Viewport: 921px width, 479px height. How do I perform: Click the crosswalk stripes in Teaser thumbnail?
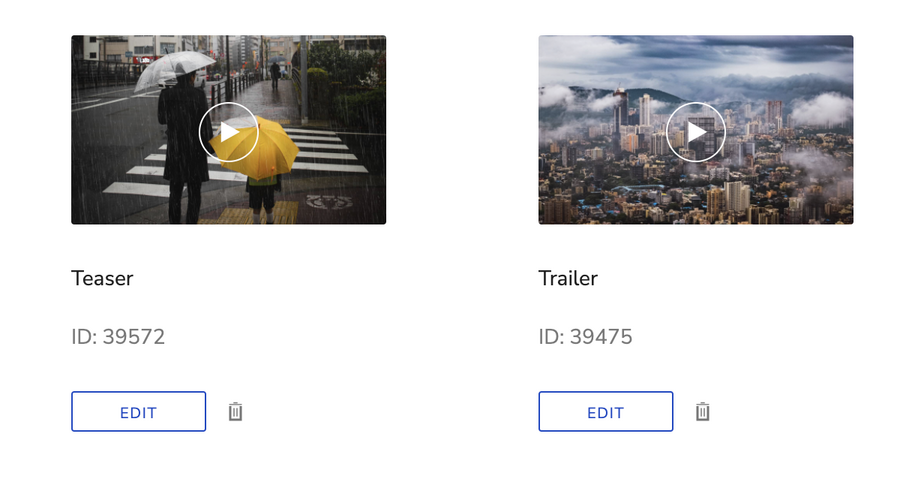pos(329,150)
